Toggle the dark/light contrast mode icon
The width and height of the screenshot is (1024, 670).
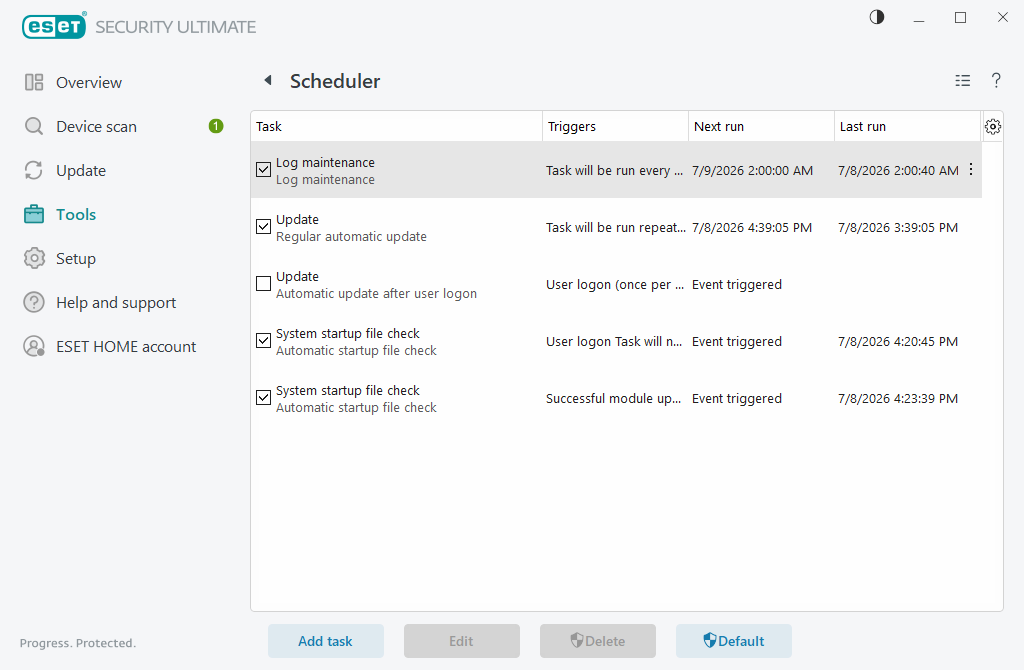tap(876, 18)
